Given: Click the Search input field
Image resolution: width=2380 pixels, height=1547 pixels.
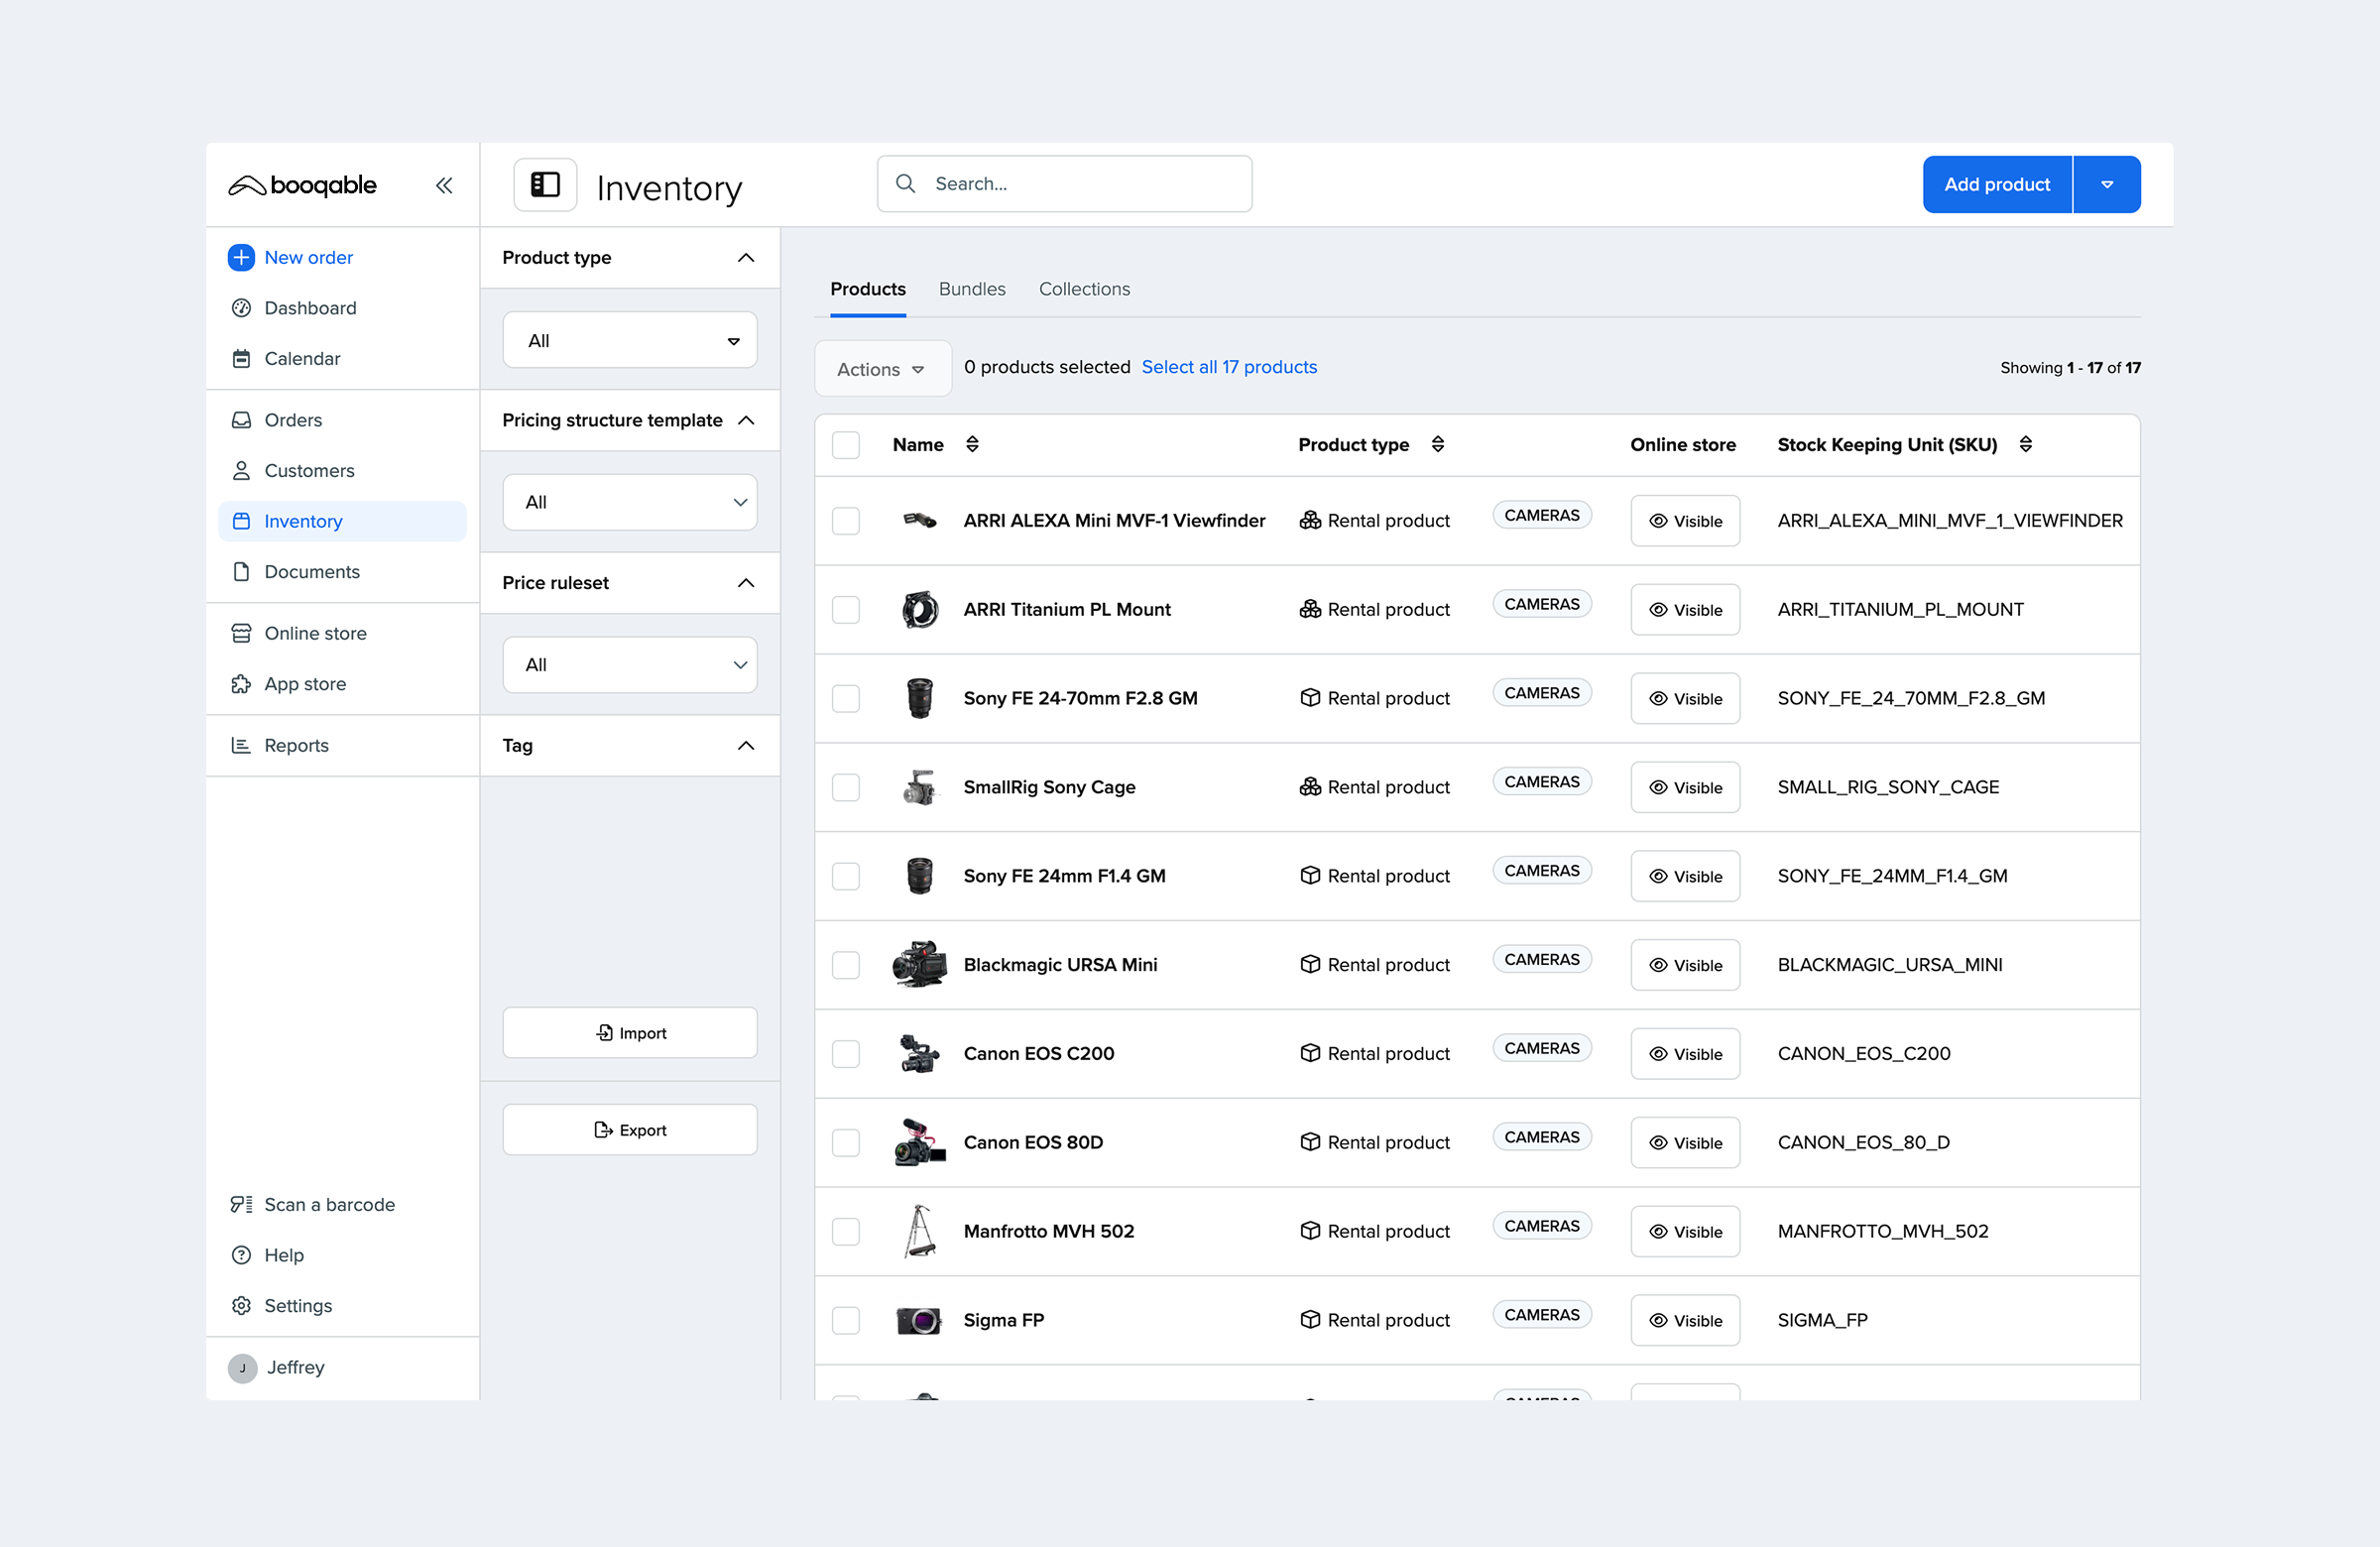Looking at the screenshot, I should tap(1080, 184).
